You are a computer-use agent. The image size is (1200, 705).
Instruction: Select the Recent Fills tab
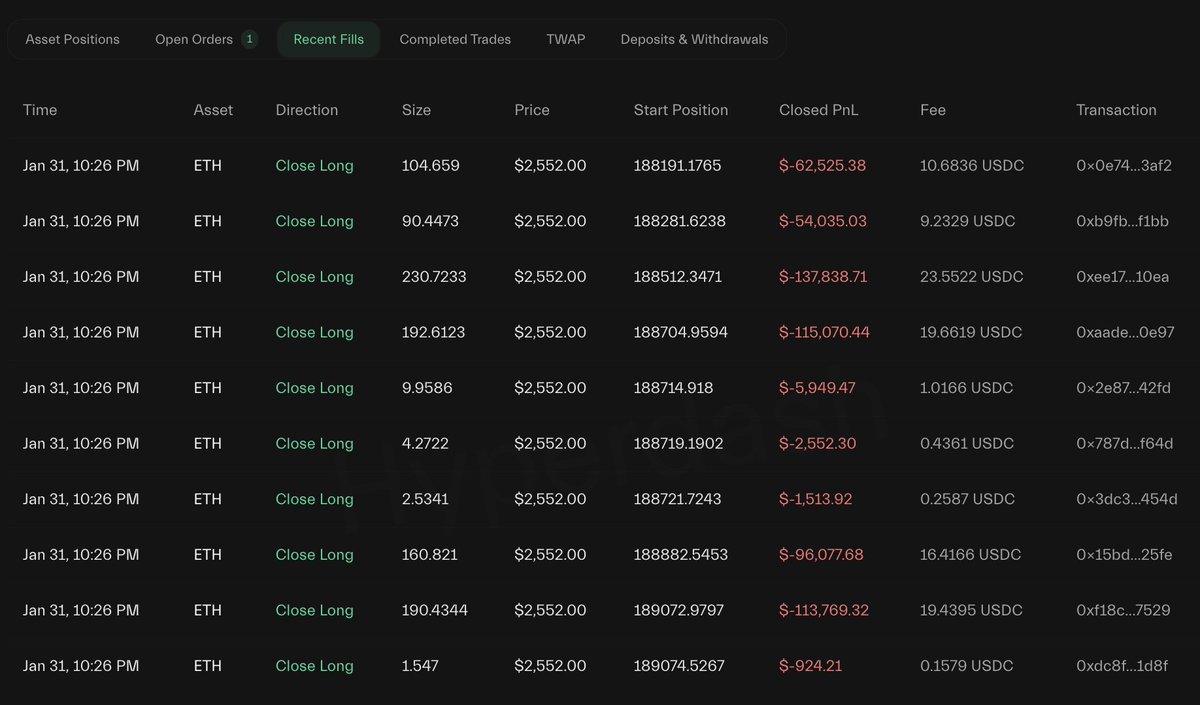(x=328, y=40)
